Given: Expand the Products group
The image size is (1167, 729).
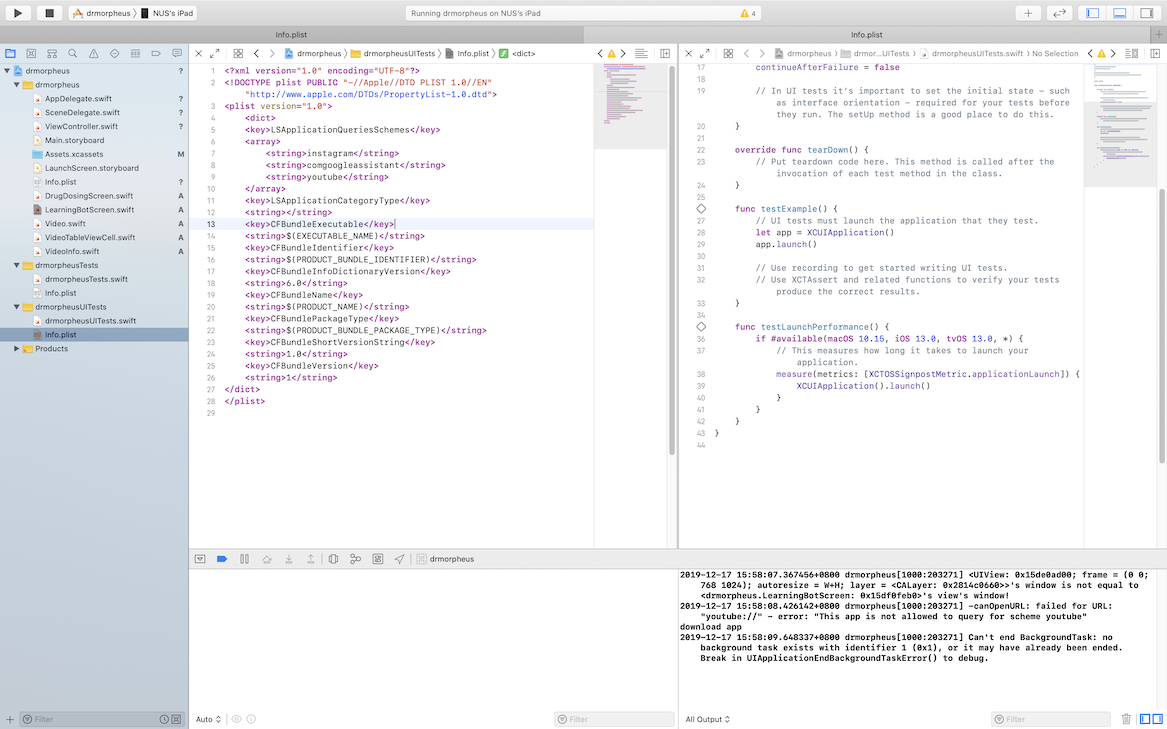Looking at the screenshot, I should (x=17, y=349).
